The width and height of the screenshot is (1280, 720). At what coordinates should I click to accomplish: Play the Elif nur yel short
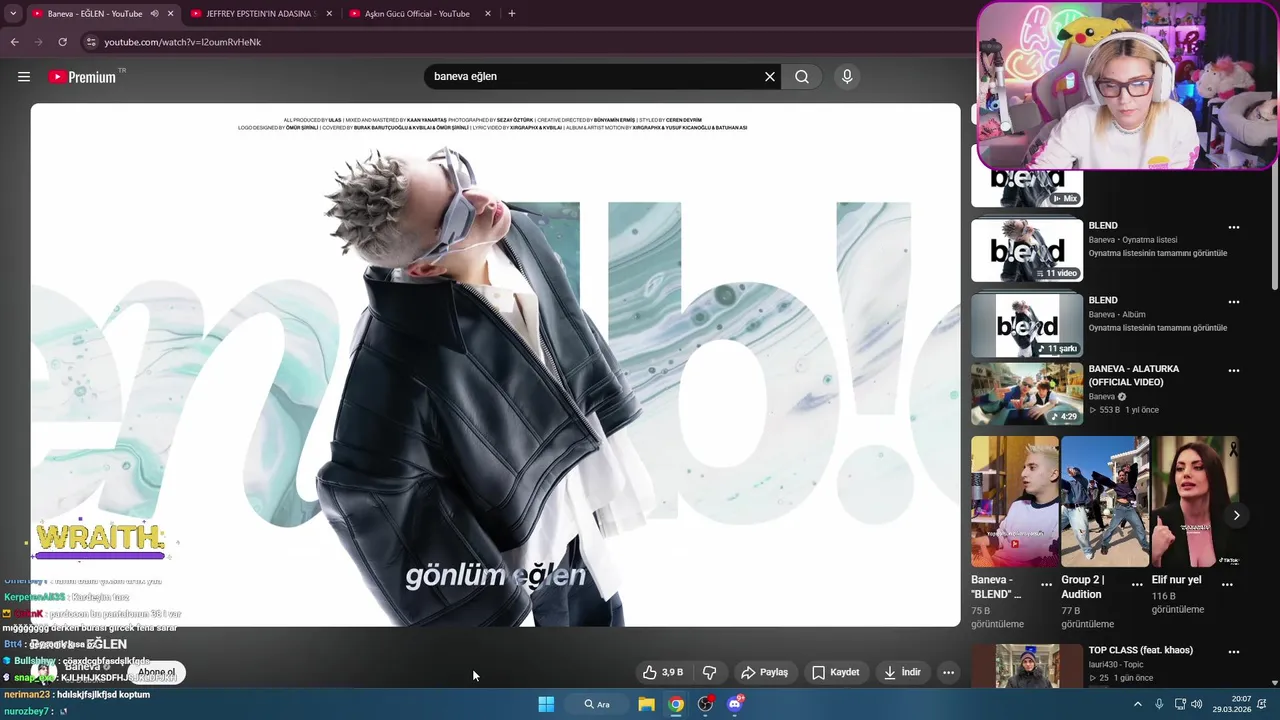(1195, 501)
